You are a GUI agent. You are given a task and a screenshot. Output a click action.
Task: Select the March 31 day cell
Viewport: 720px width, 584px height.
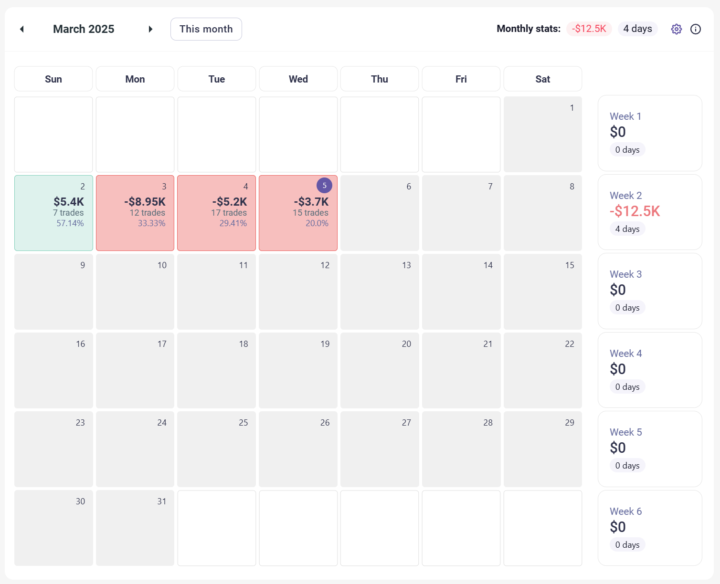tap(135, 528)
